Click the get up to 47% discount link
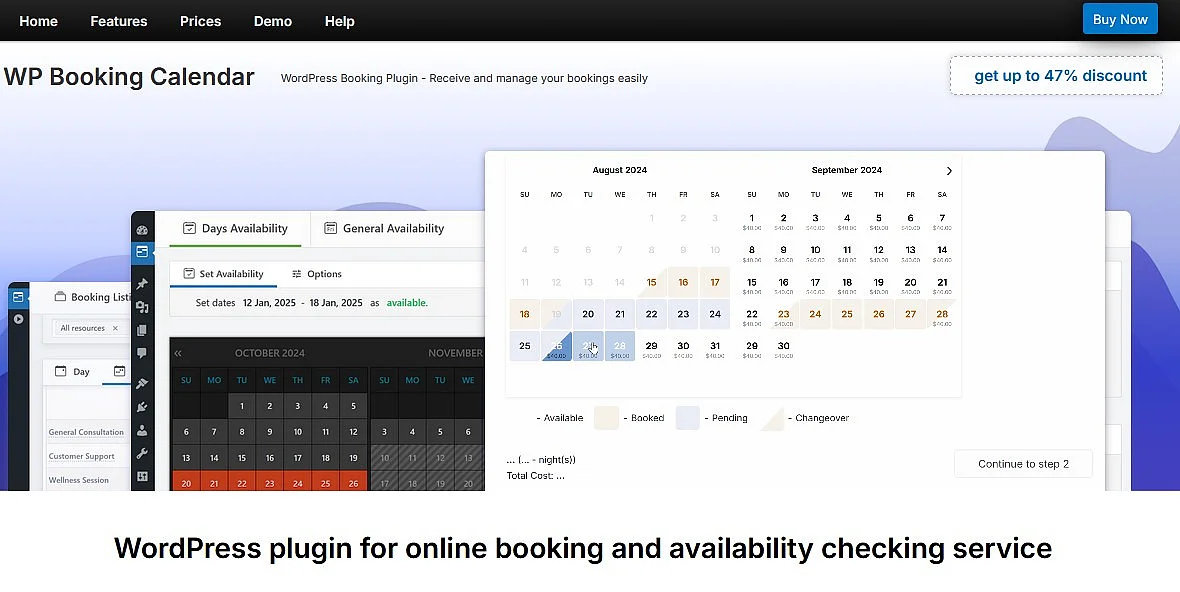The width and height of the screenshot is (1180, 592). [x=1056, y=75]
